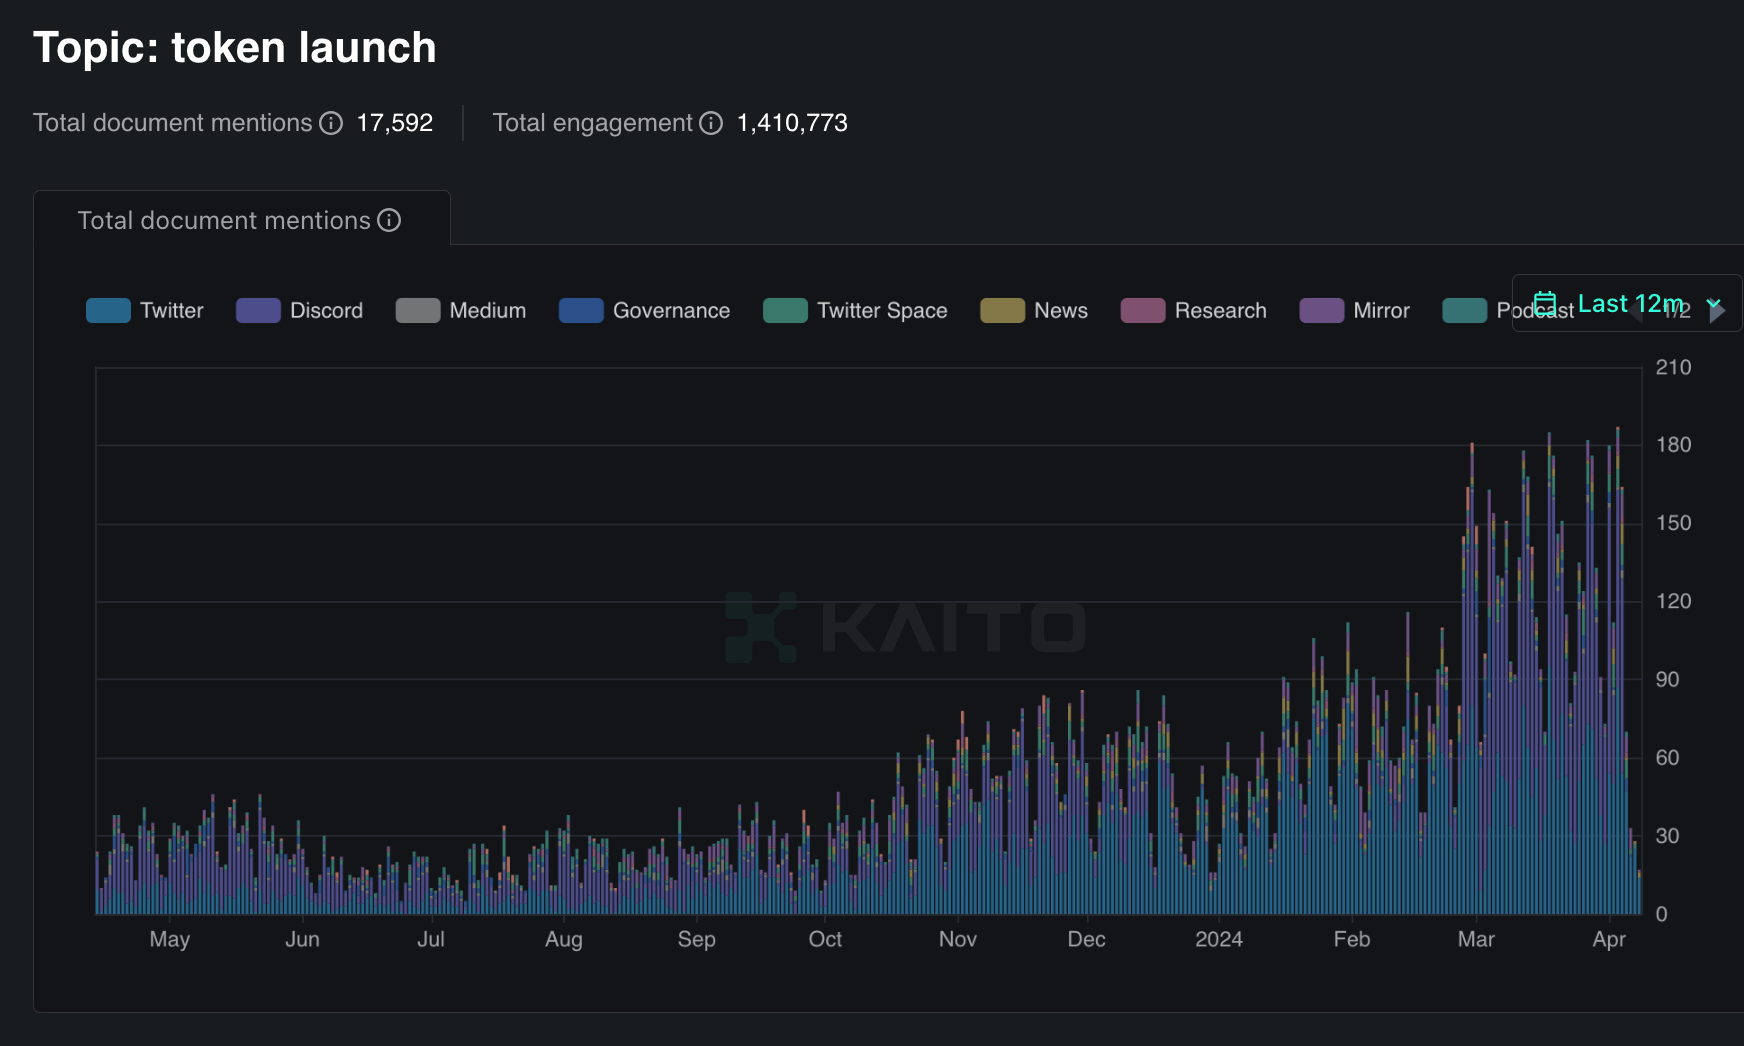Open the Last 12m date range dropdown

(x=1627, y=303)
